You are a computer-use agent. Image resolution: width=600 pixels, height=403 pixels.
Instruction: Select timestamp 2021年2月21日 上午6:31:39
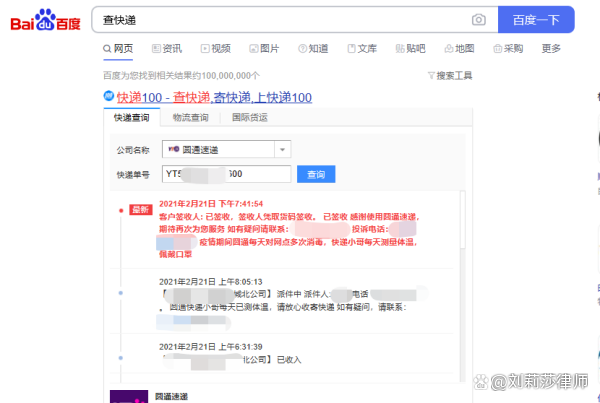pos(210,347)
